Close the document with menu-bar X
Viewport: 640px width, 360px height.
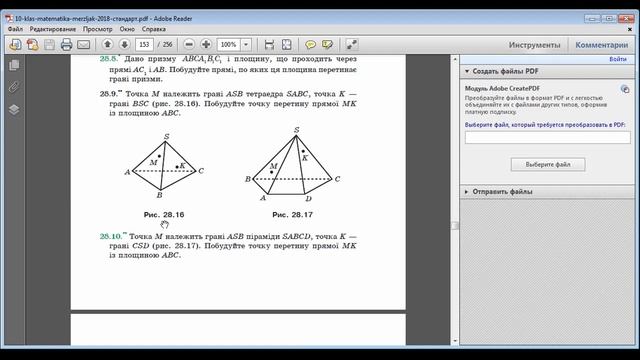630,29
